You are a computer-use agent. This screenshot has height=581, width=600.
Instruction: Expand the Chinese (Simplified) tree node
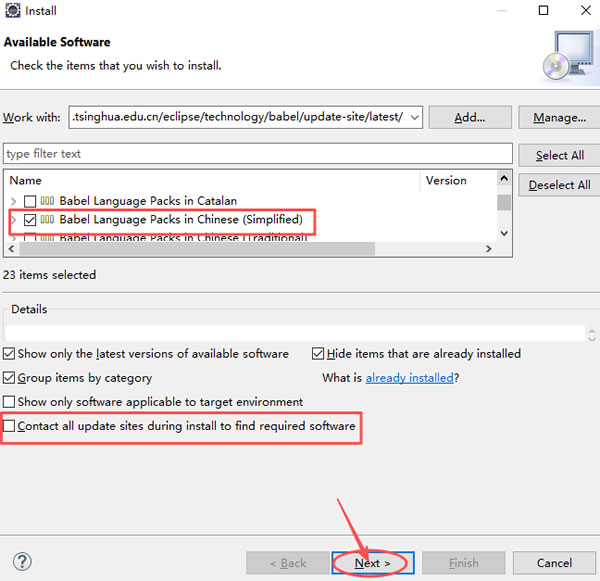click(x=13, y=219)
